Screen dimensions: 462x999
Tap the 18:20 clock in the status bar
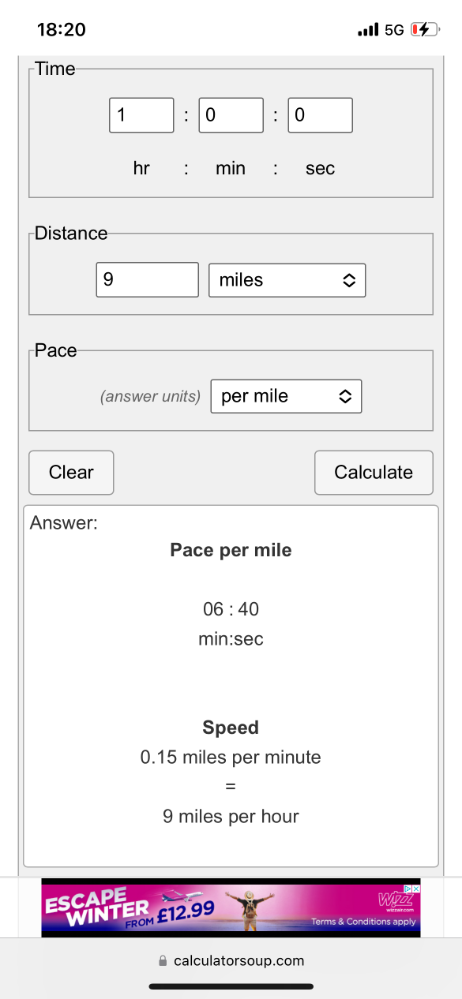[61, 29]
